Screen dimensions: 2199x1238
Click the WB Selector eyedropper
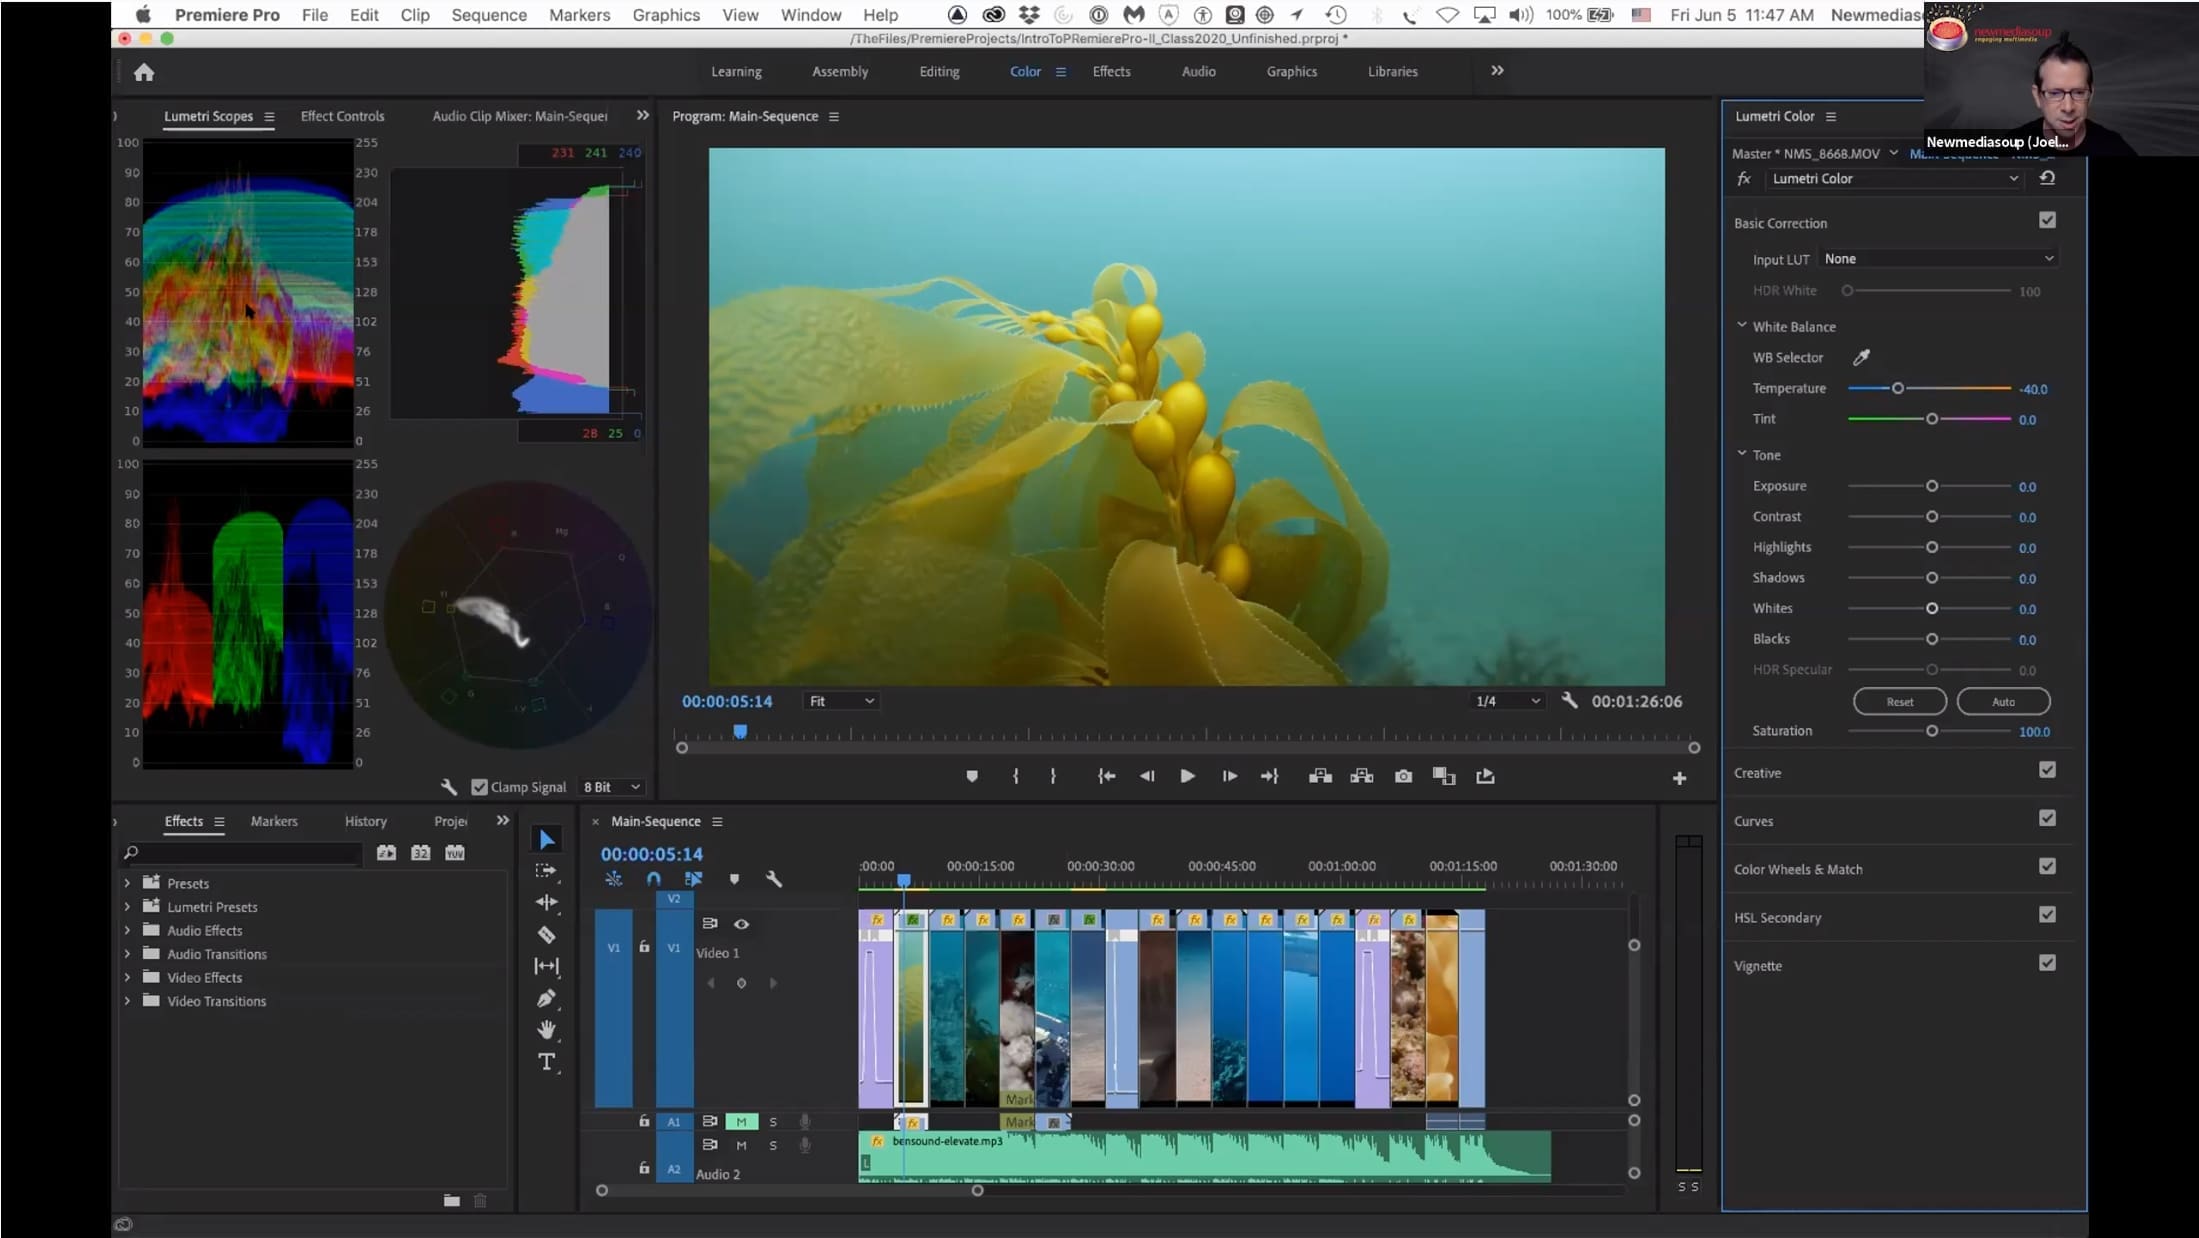[1861, 357]
